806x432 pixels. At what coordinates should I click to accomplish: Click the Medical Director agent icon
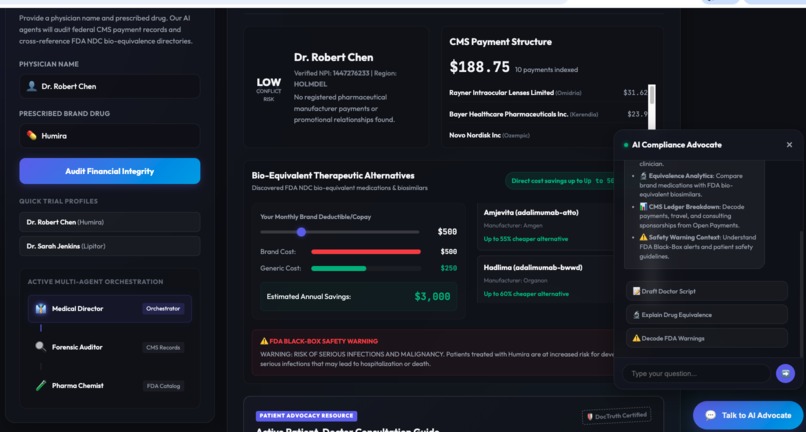41,309
